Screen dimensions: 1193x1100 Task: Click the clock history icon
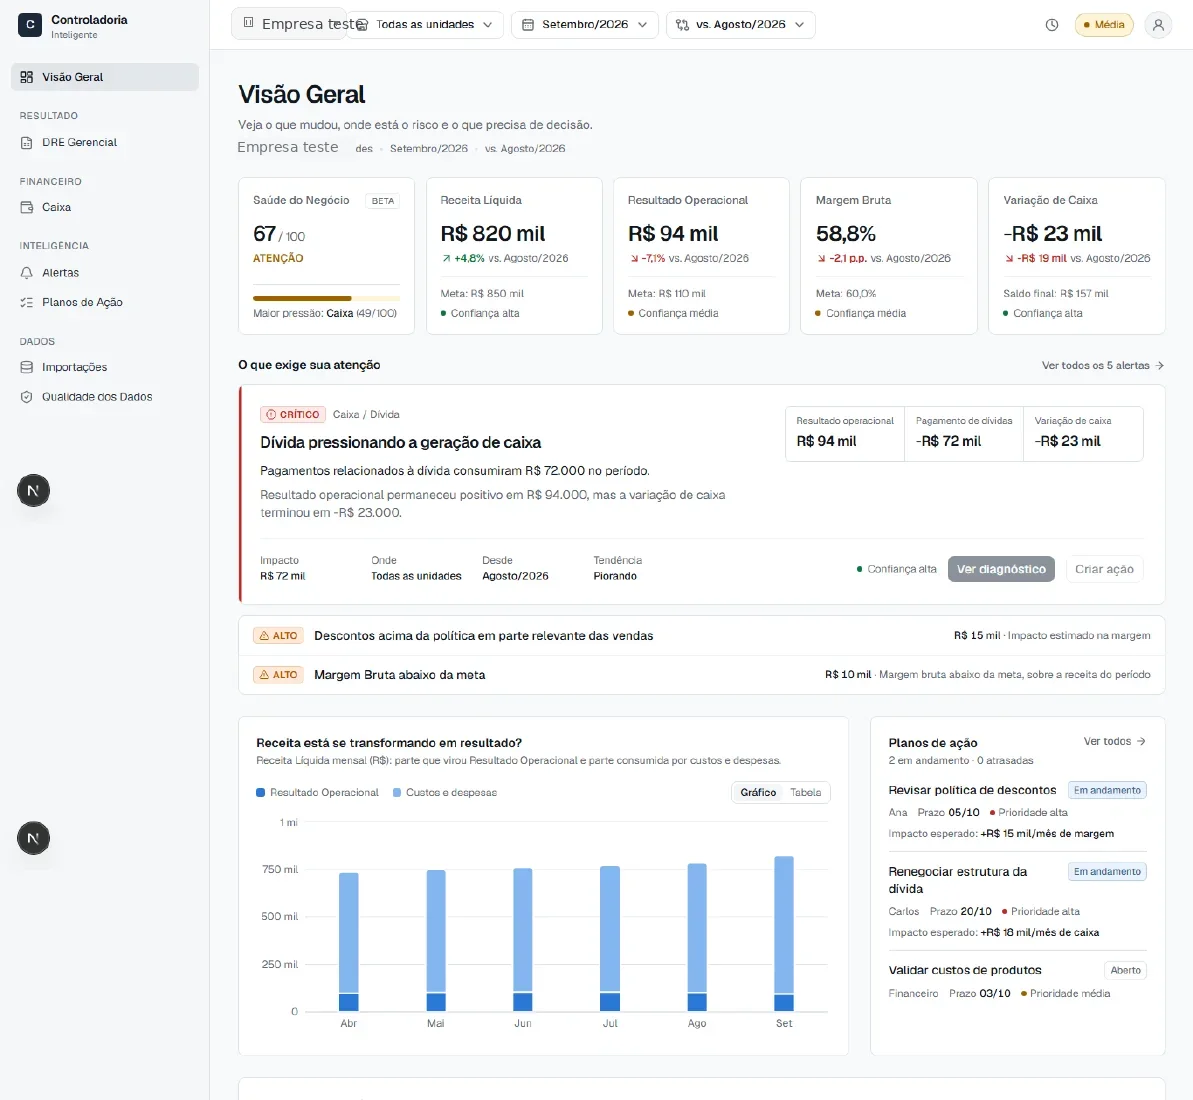[x=1051, y=24]
